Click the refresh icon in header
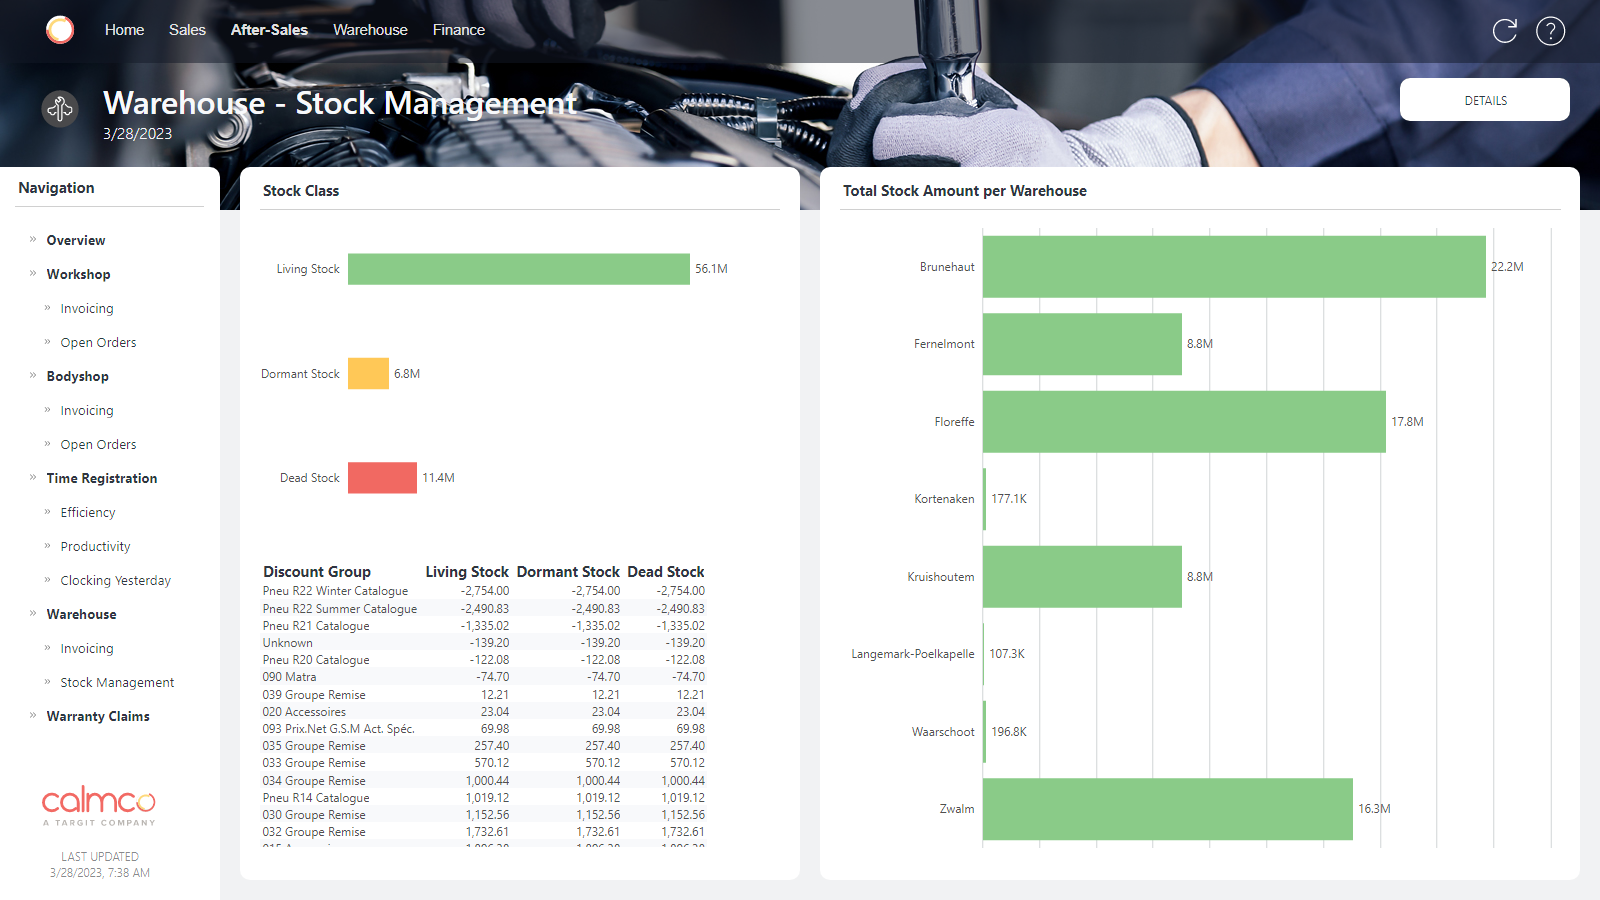 (1504, 31)
